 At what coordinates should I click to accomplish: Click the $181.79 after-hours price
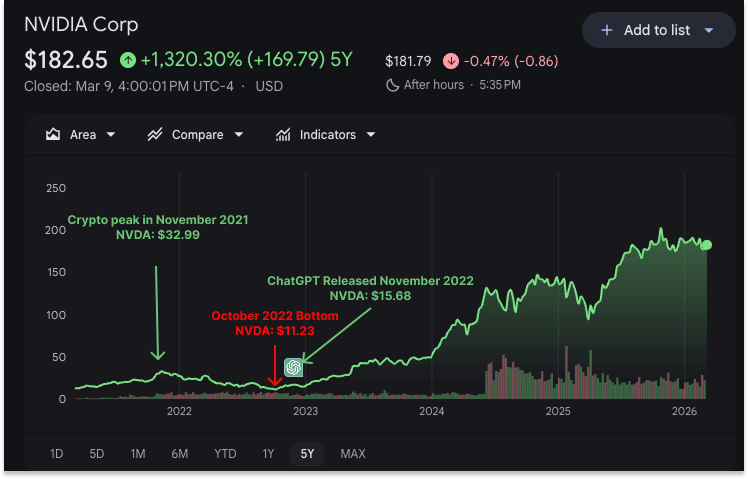(x=408, y=61)
